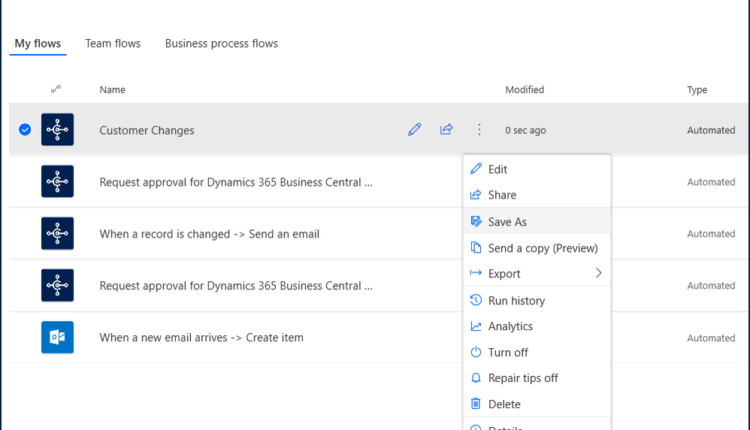Expand the Export submenu arrow
750x430 pixels.
(599, 274)
